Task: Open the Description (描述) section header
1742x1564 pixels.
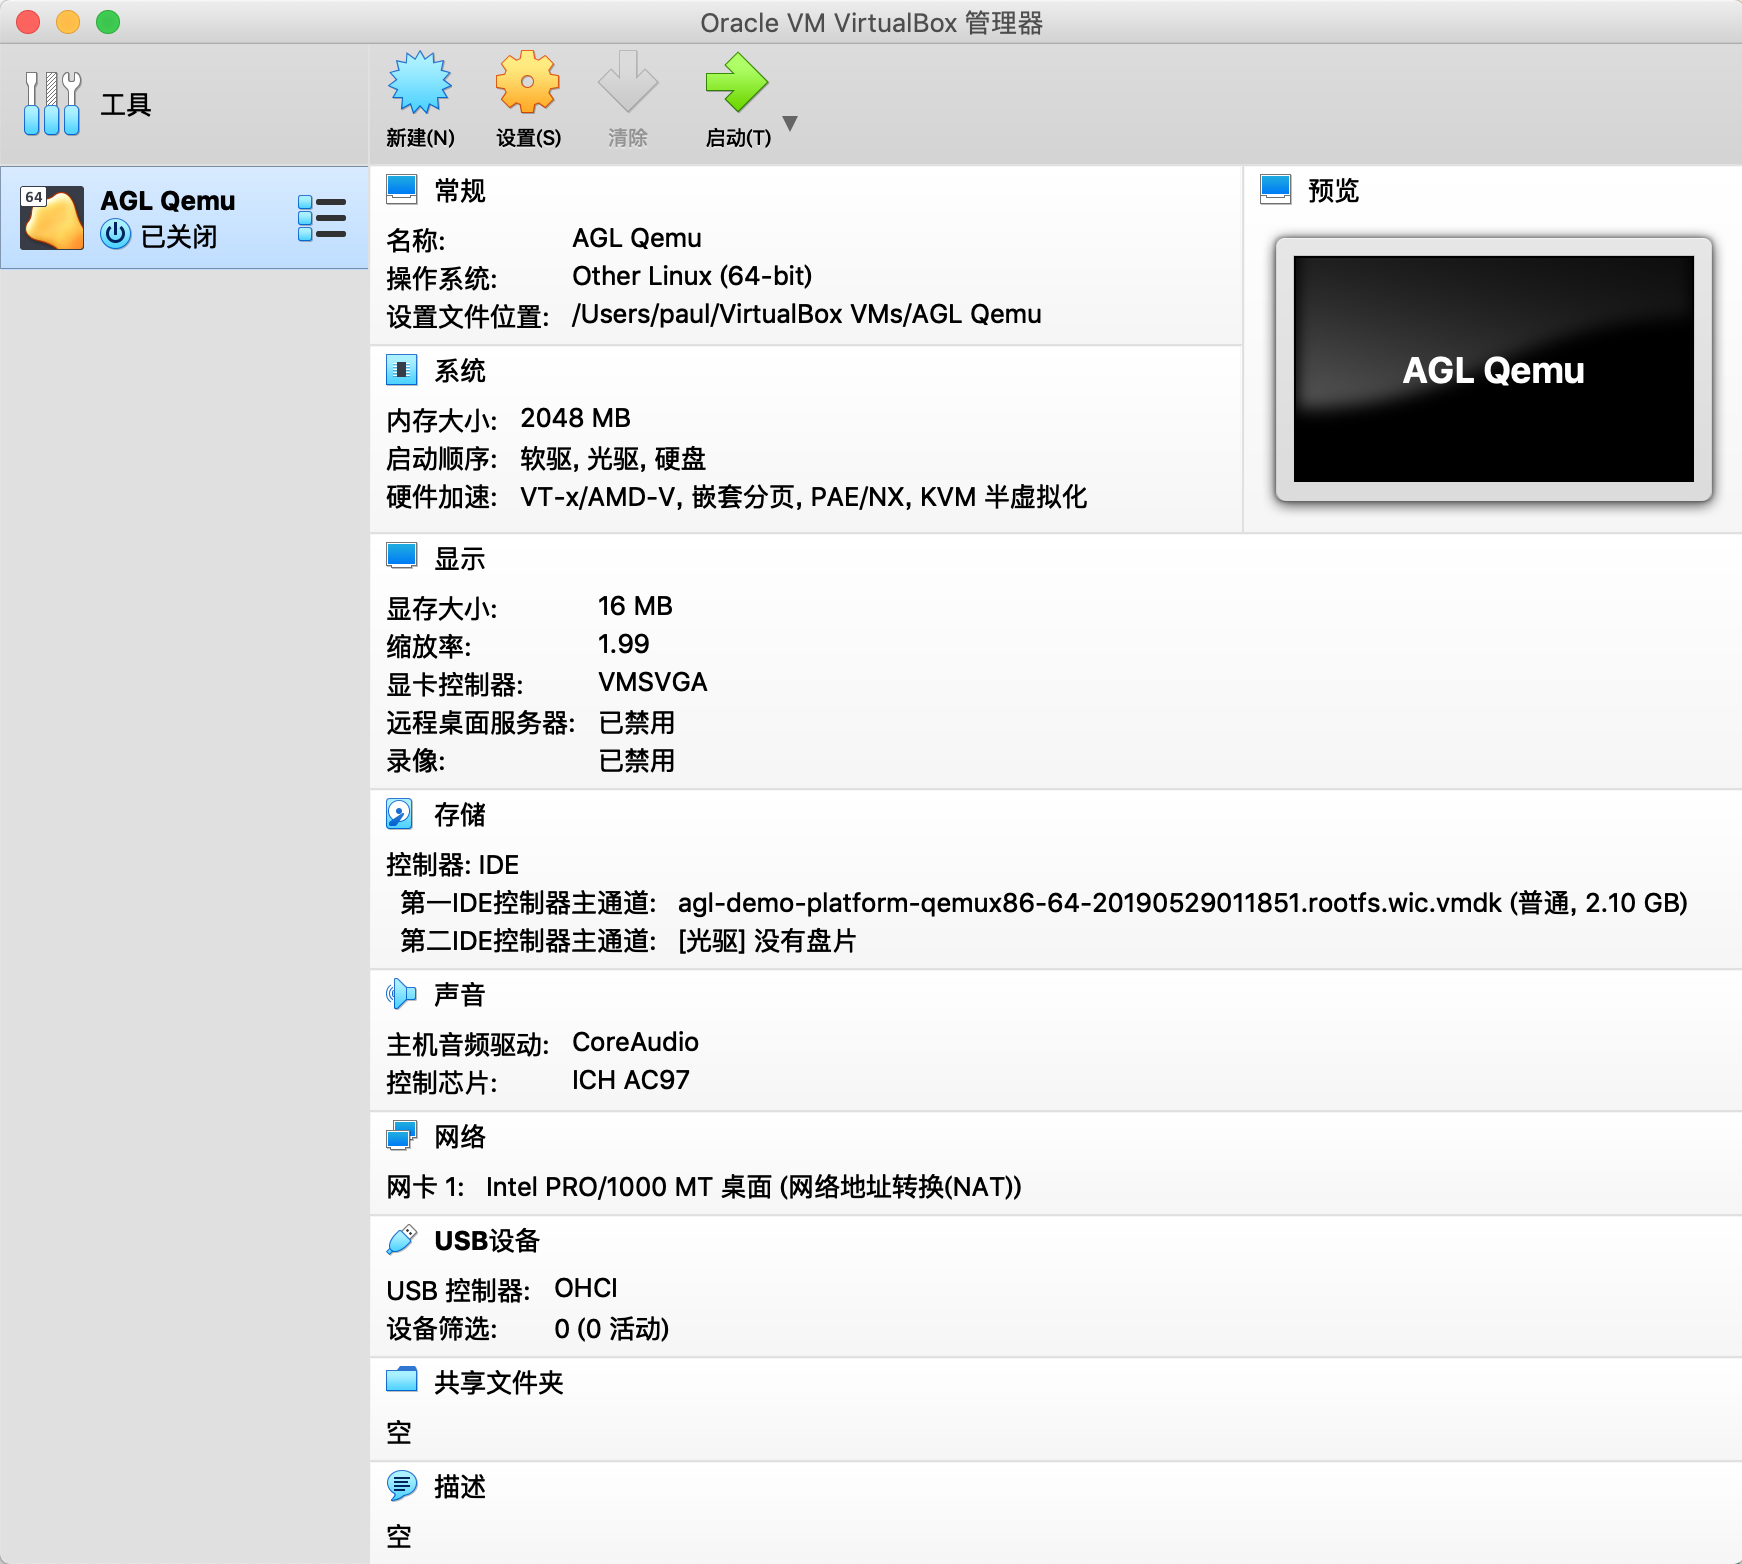Action: pos(459,1487)
